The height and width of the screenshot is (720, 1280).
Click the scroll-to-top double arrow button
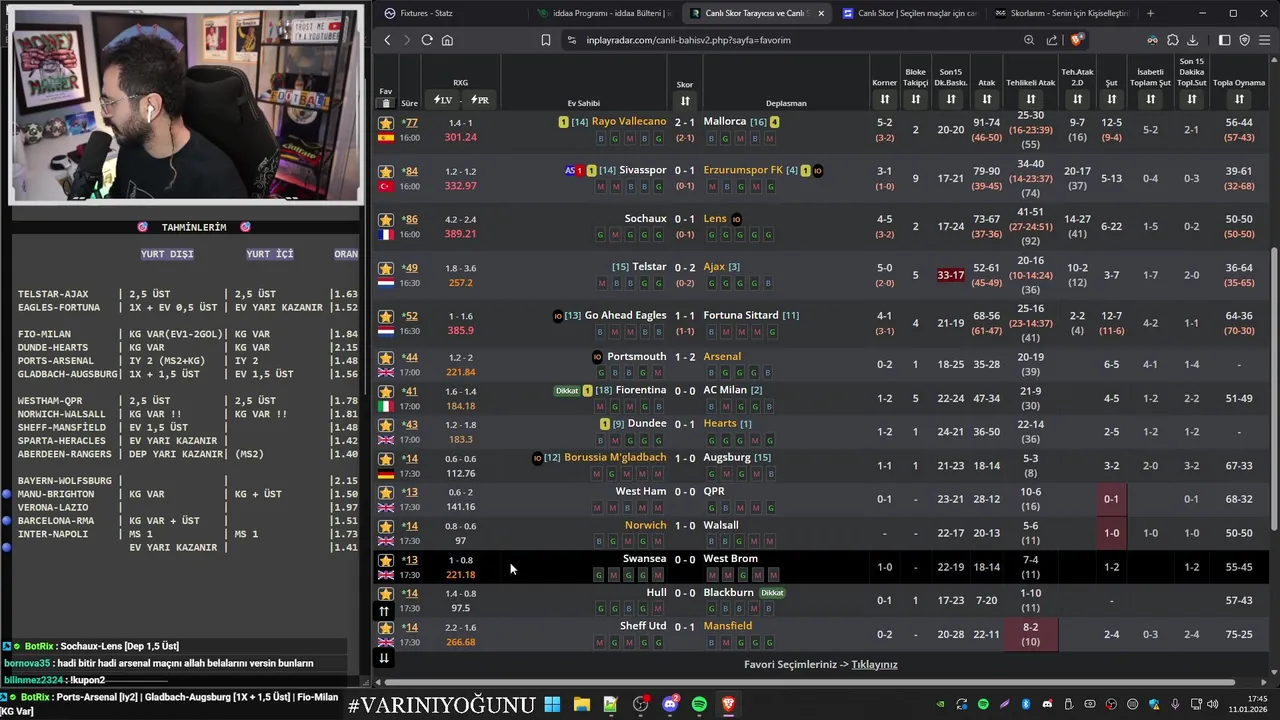383,611
